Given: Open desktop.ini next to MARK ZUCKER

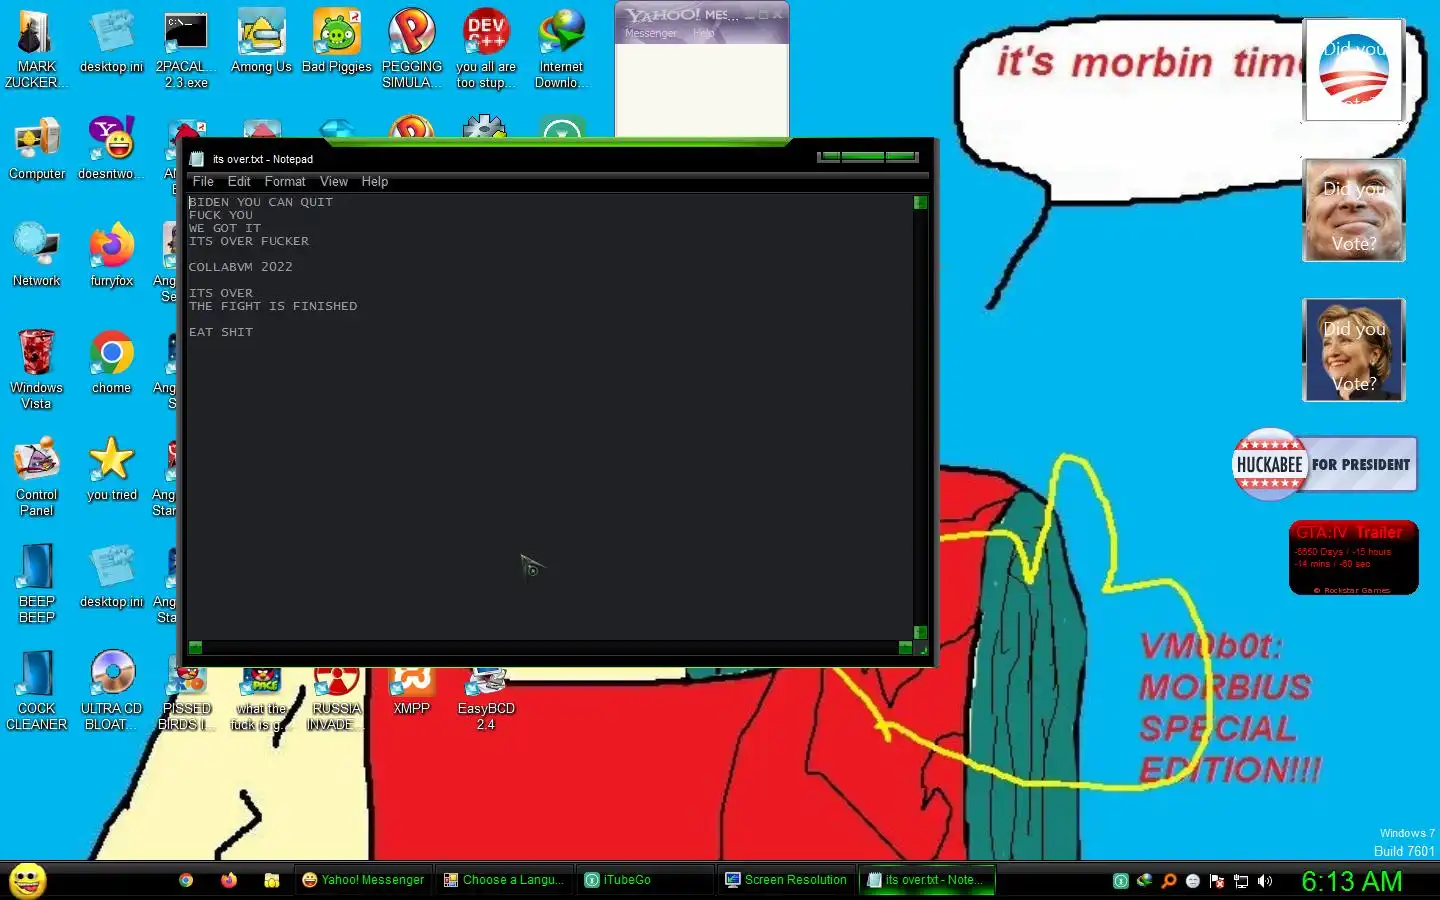Looking at the screenshot, I should [111, 42].
